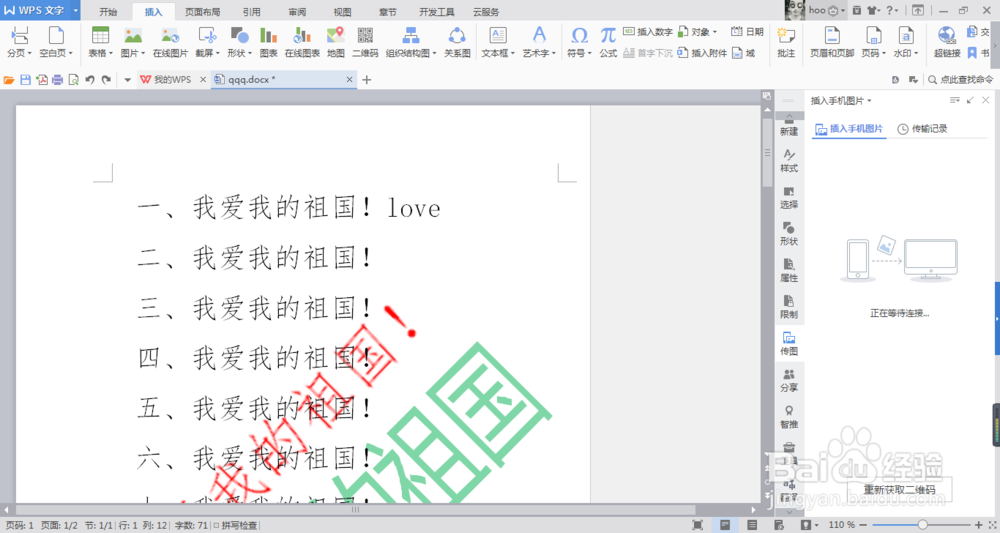Click 插入附件 insert attachment button
This screenshot has width=1000, height=533.
tap(702, 53)
